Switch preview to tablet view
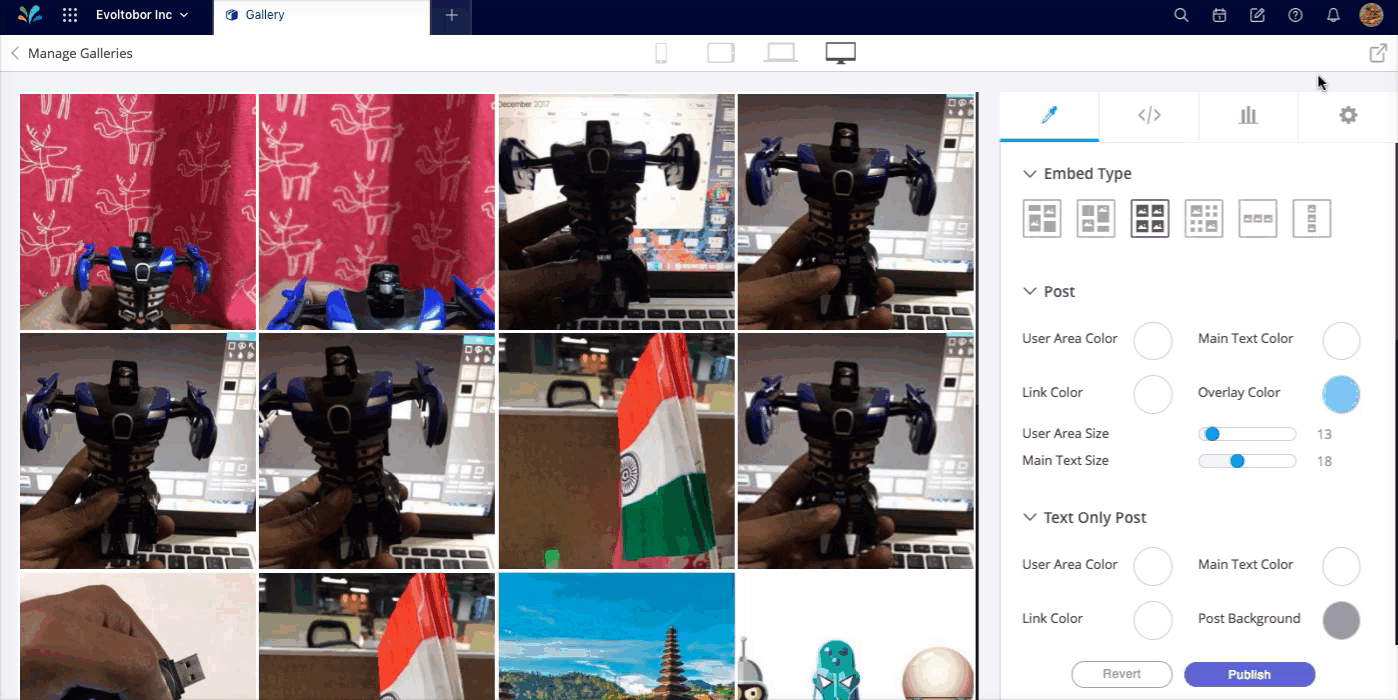The height and width of the screenshot is (700, 1398). click(x=720, y=53)
